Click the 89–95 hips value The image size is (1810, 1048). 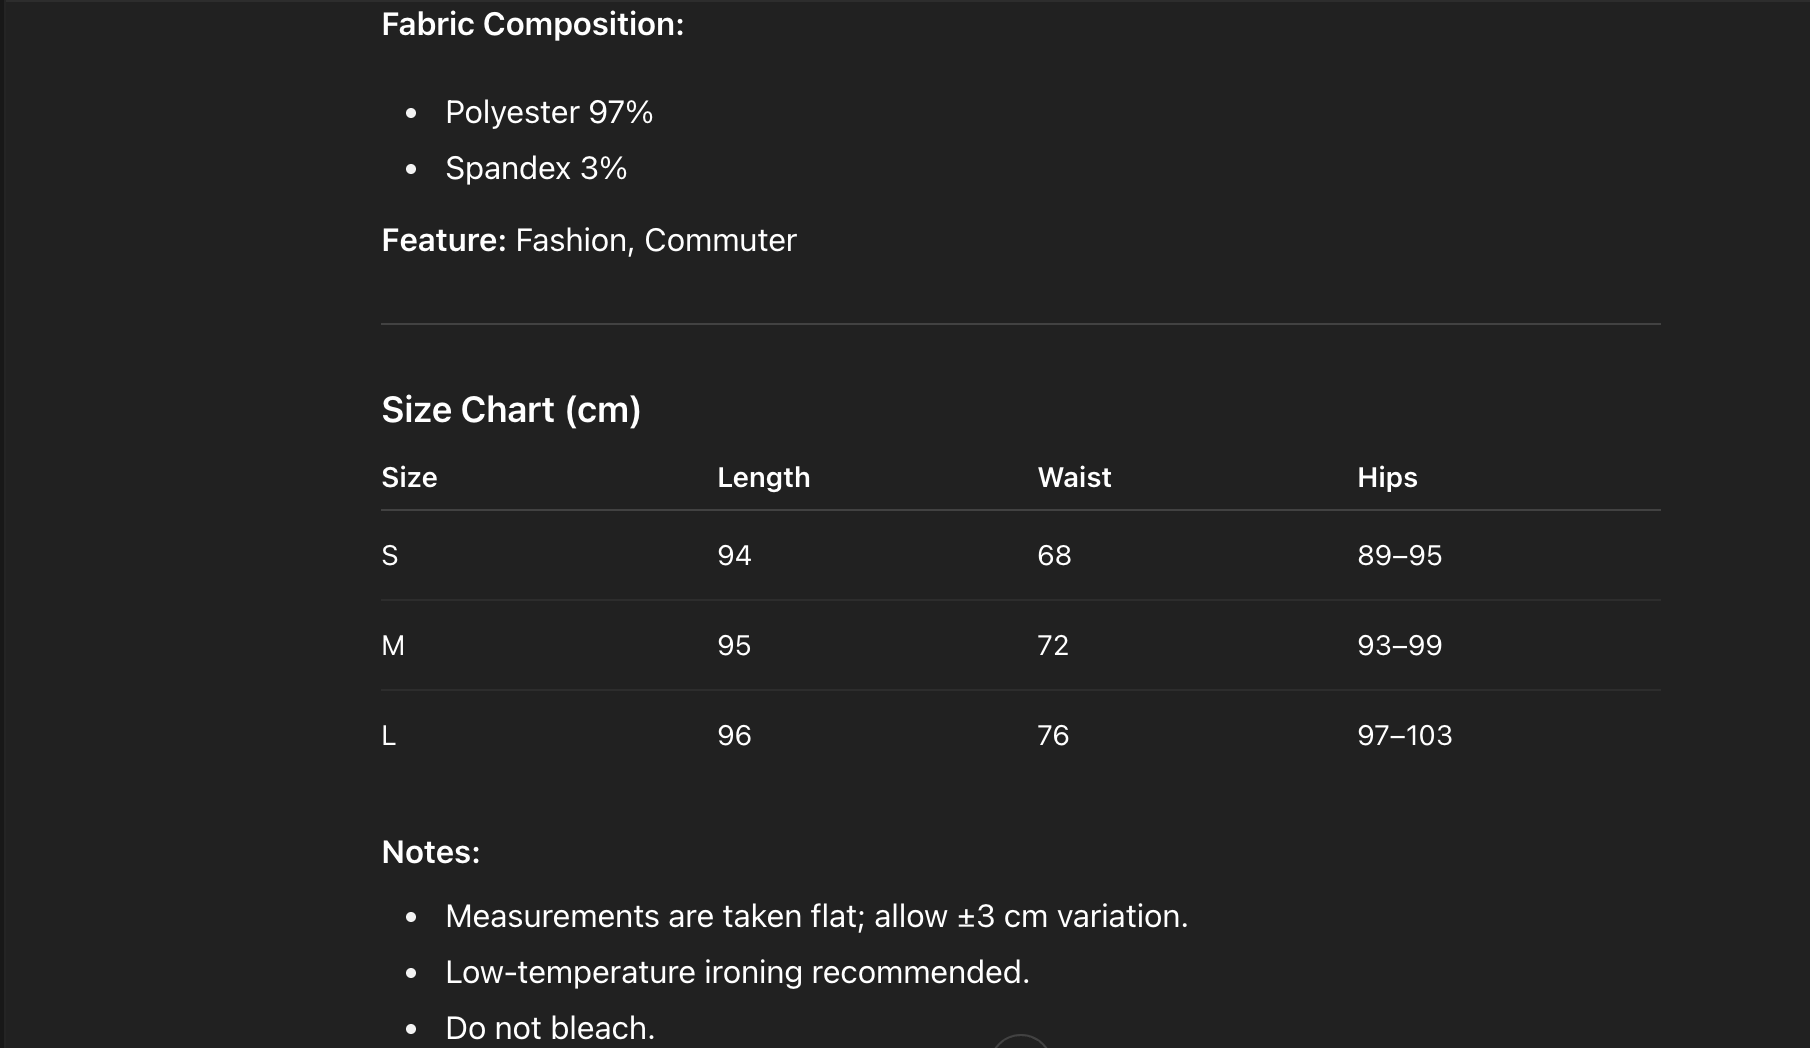(1399, 556)
